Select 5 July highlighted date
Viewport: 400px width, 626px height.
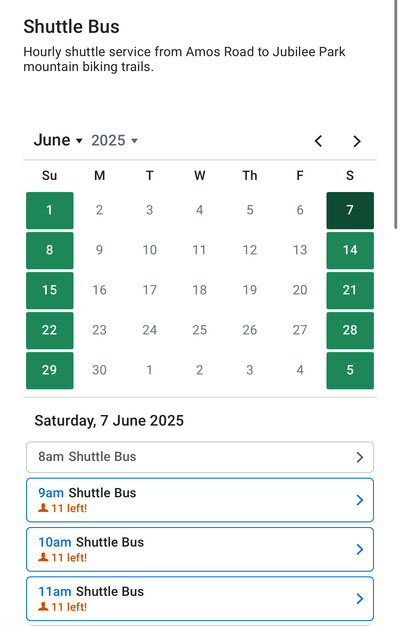(350, 370)
